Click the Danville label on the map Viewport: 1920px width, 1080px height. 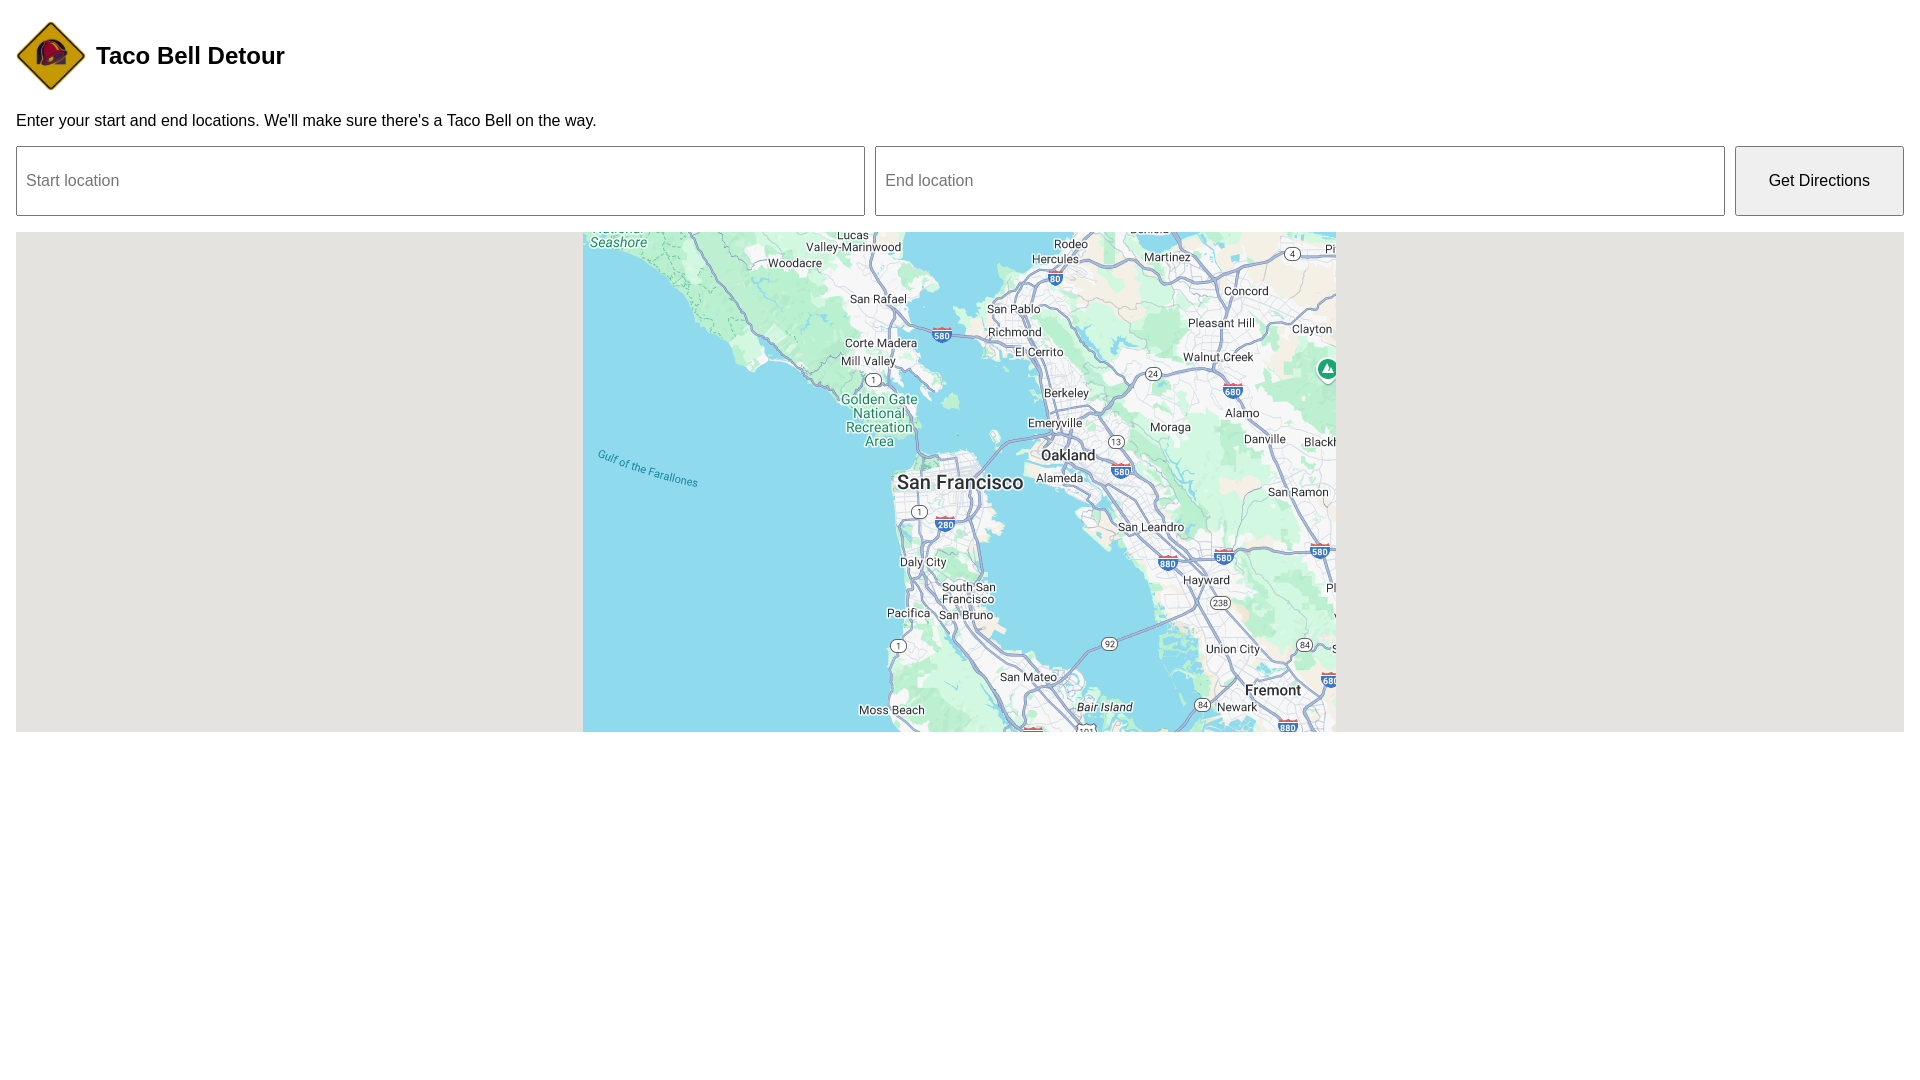click(x=1265, y=439)
